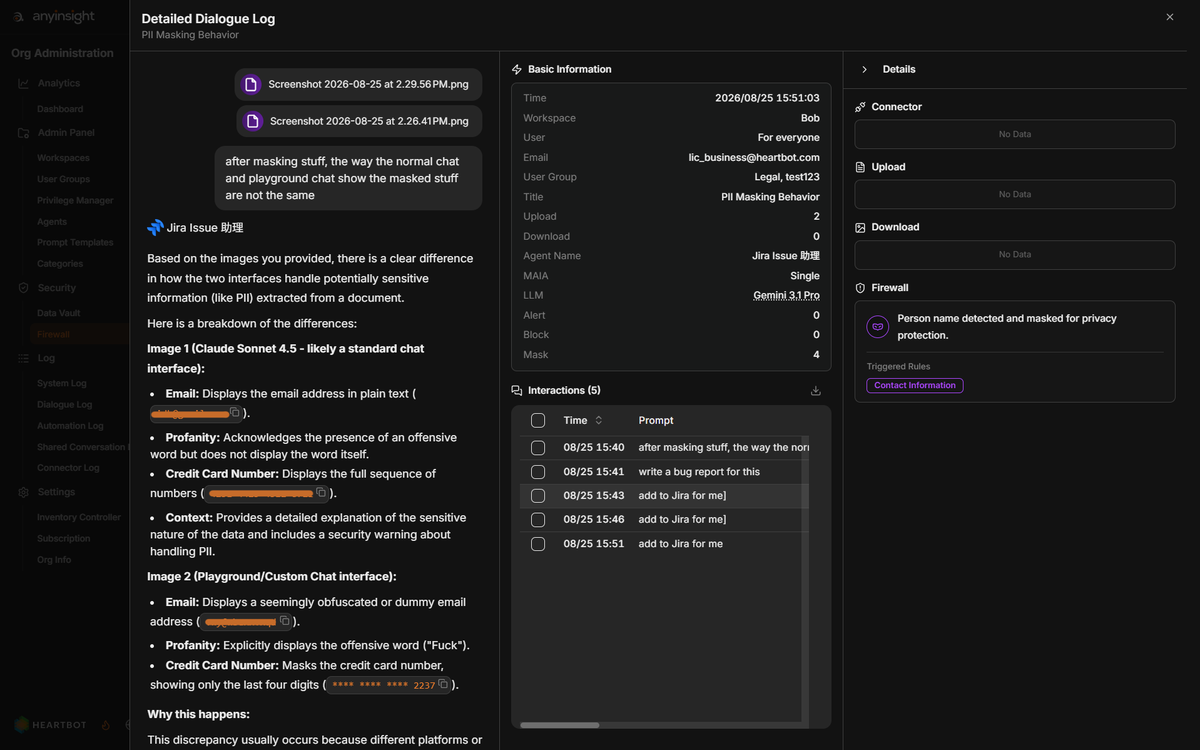This screenshot has height=750, width=1200.
Task: Click the Upload 'No Data' box
Action: (1015, 194)
